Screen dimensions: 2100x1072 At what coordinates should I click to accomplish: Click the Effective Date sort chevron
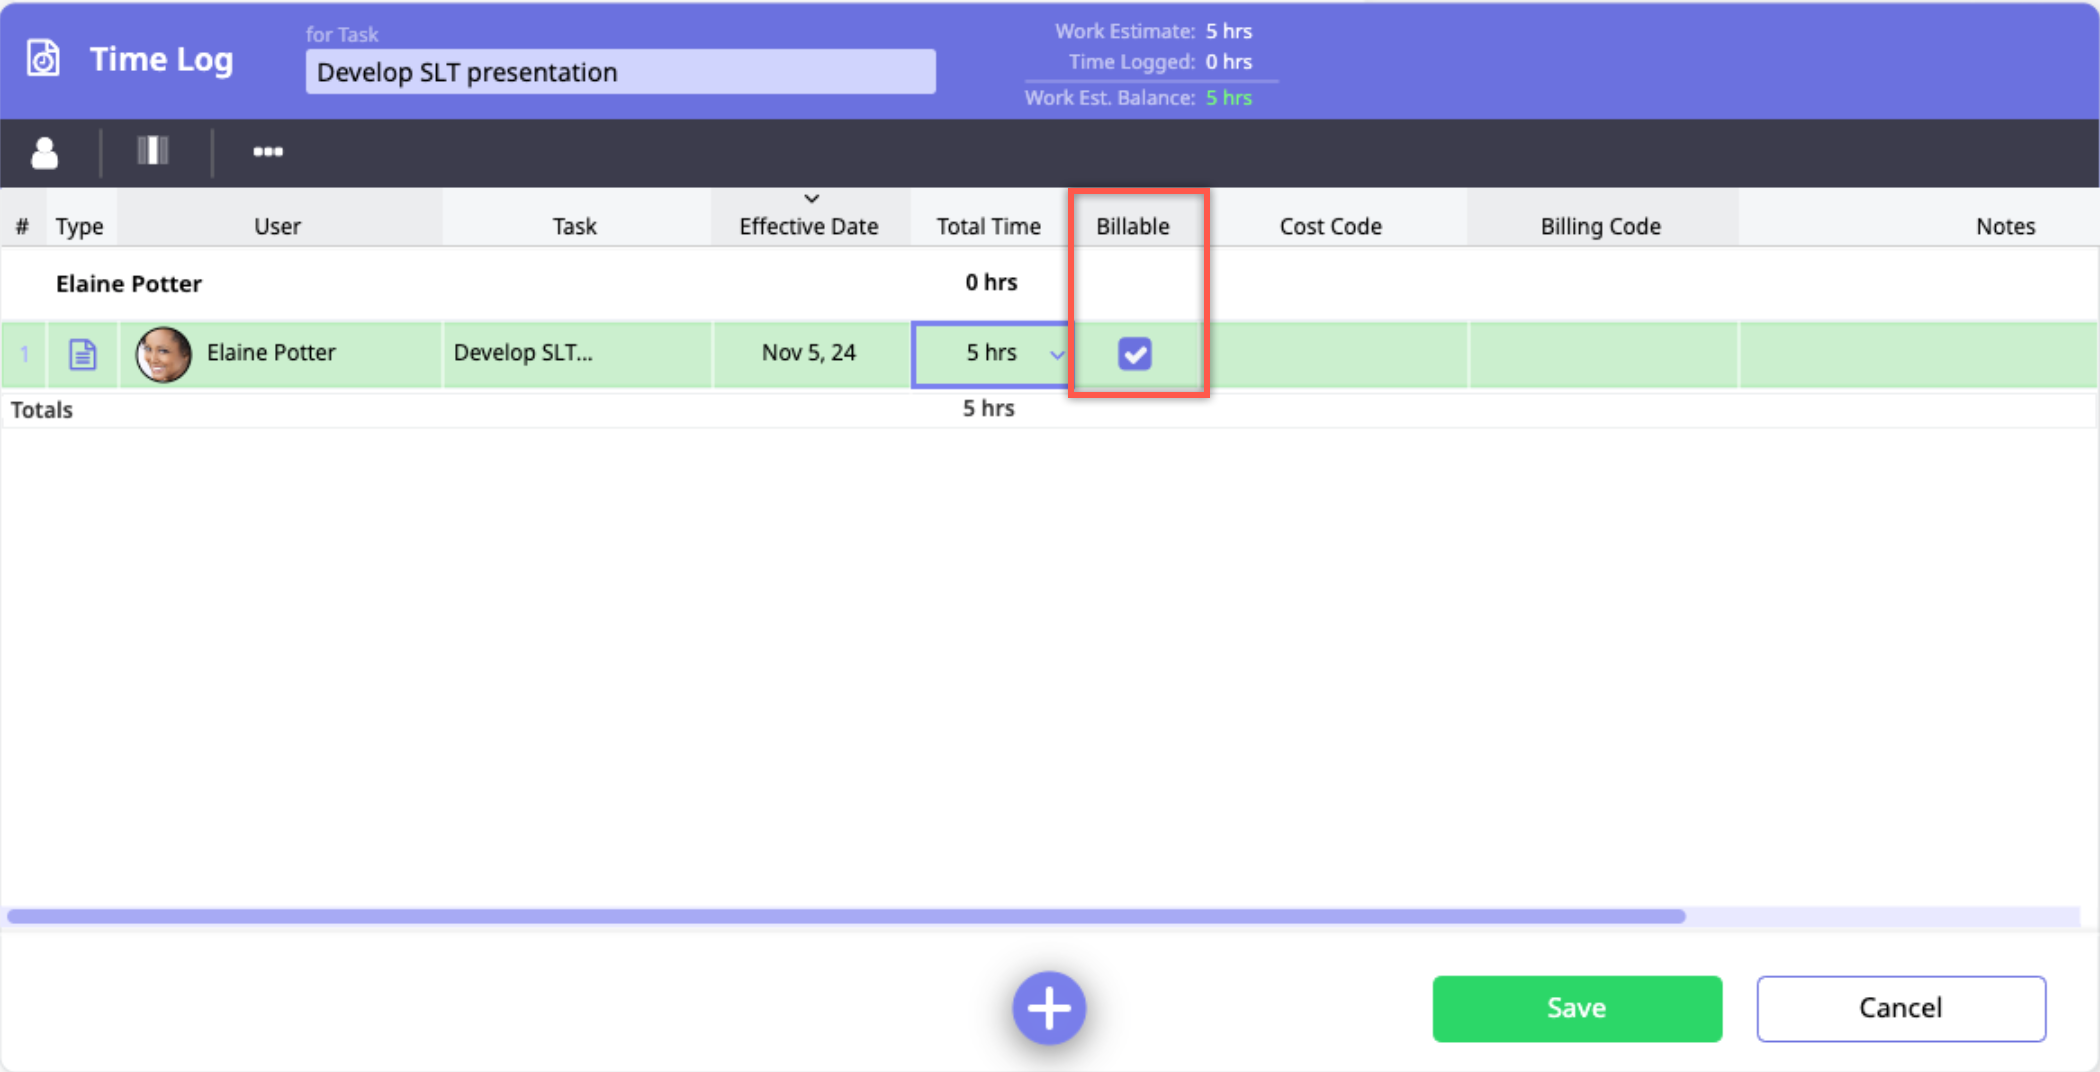pyautogui.click(x=811, y=199)
